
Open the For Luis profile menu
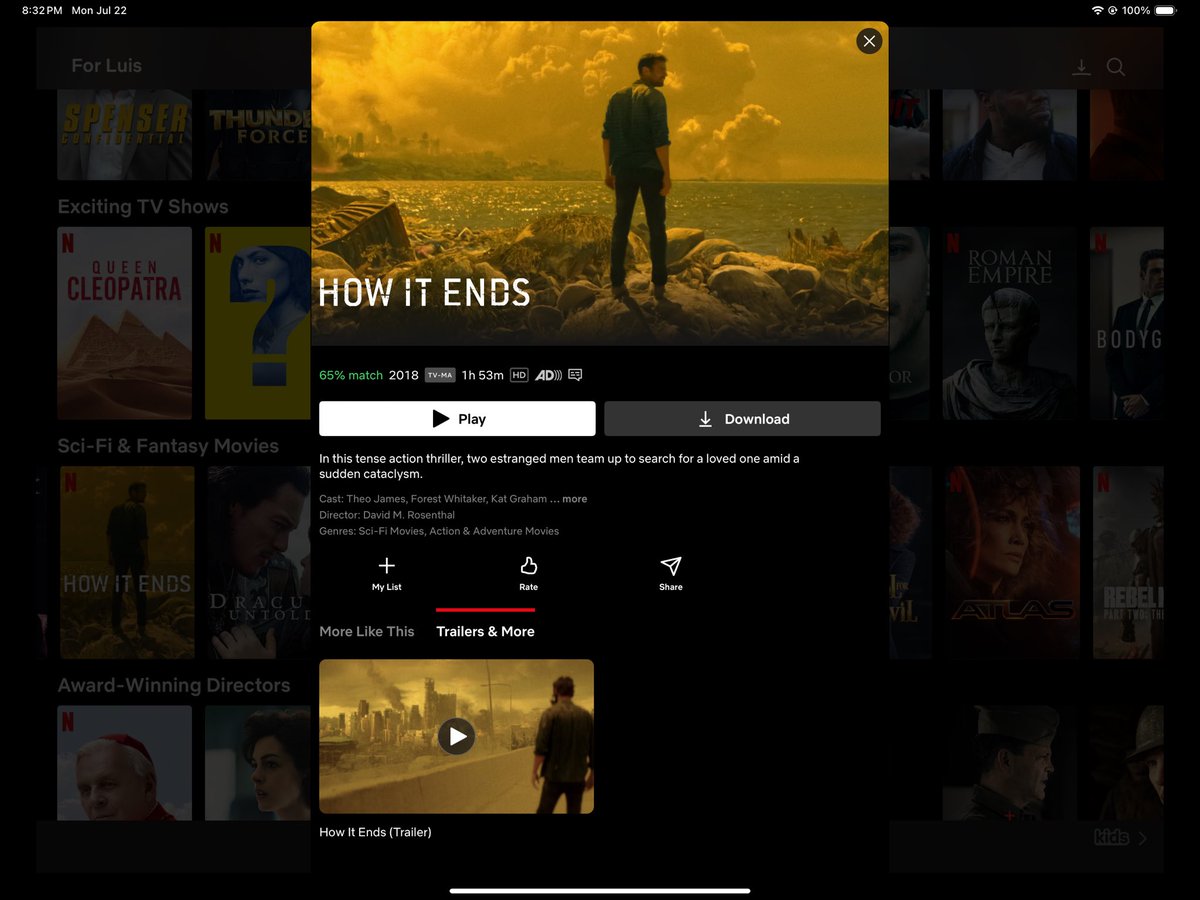[x=106, y=65]
